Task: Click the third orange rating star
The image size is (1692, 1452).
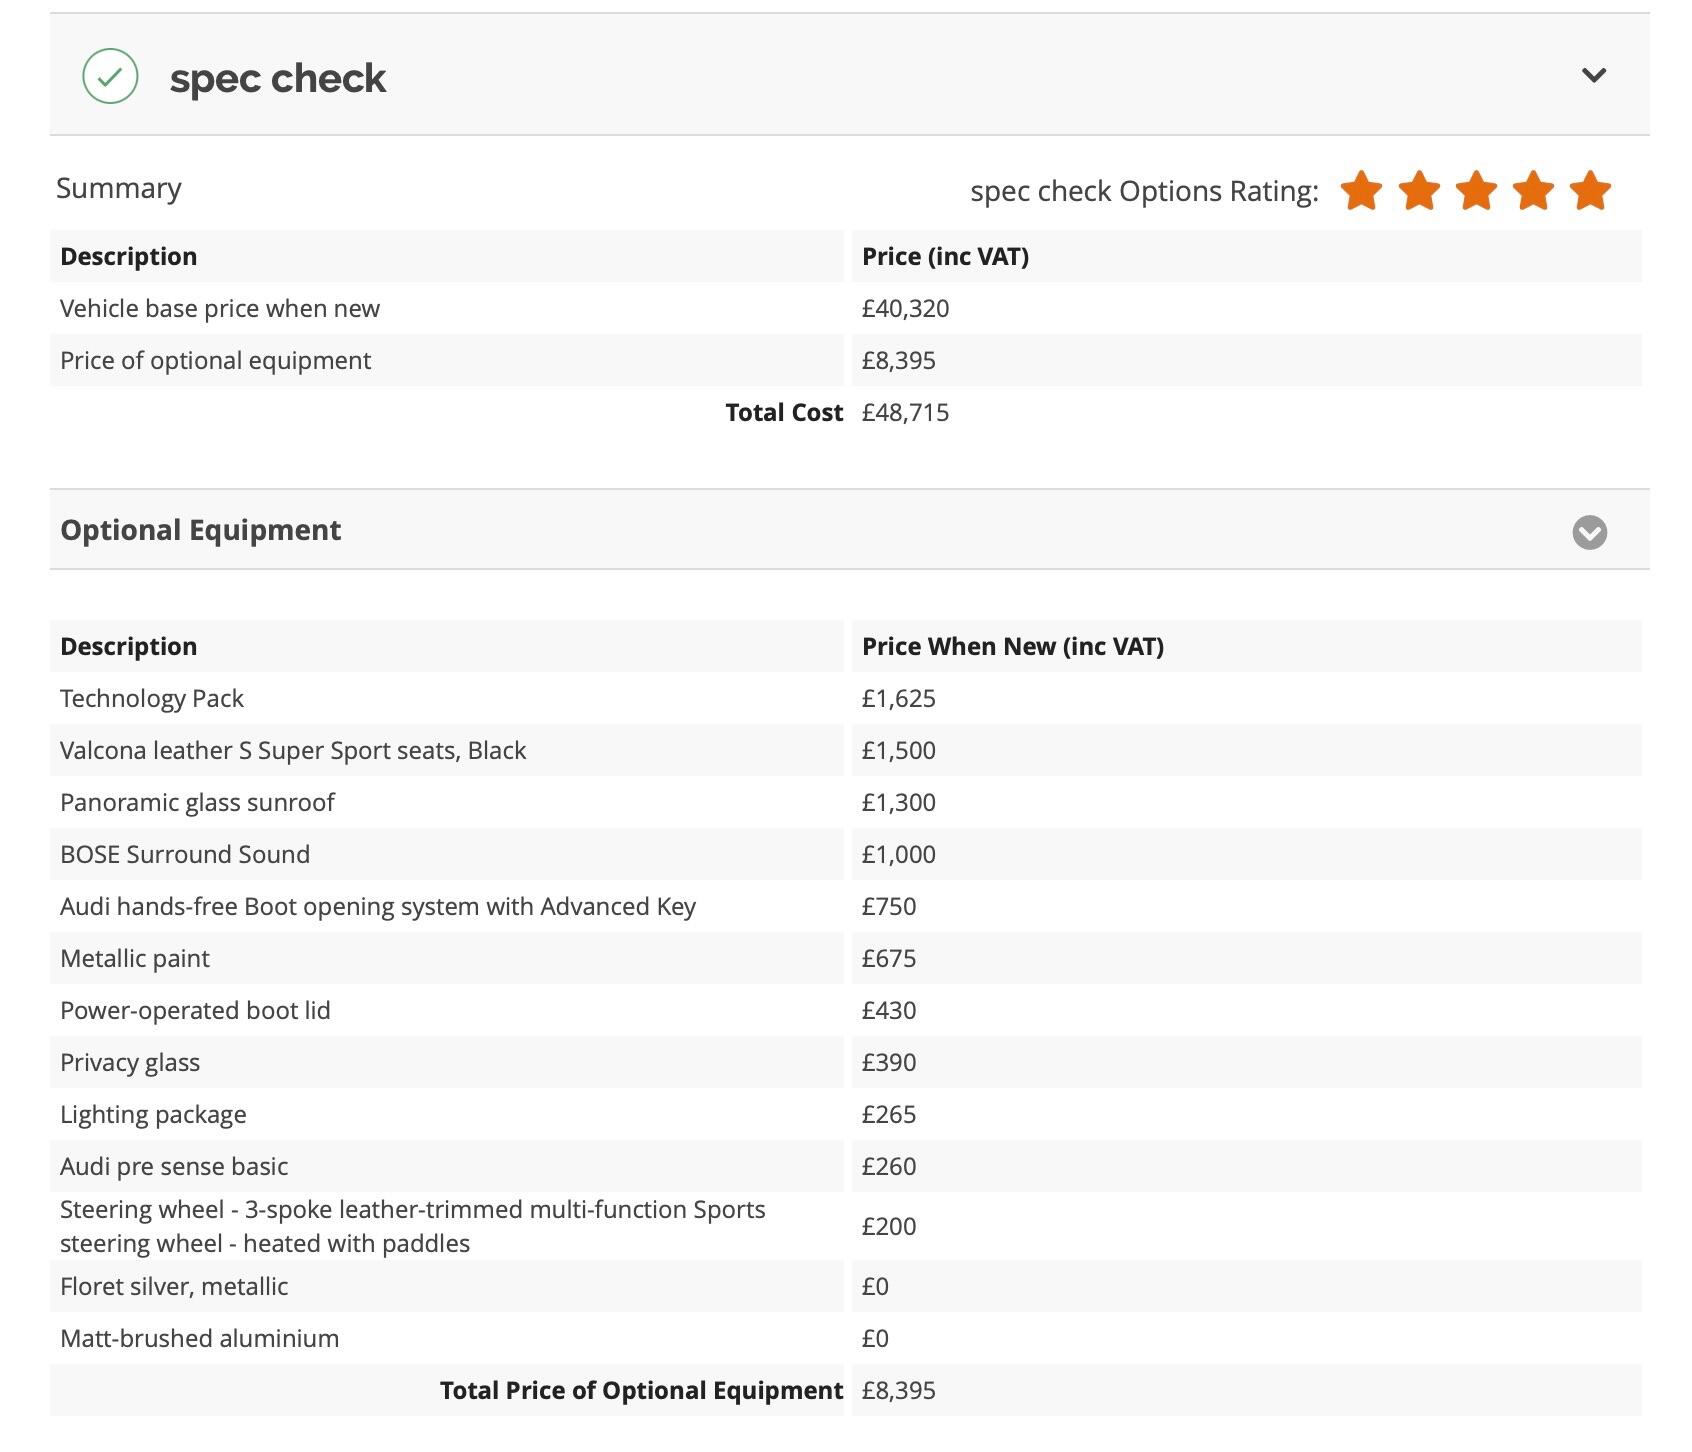Action: tap(1476, 190)
